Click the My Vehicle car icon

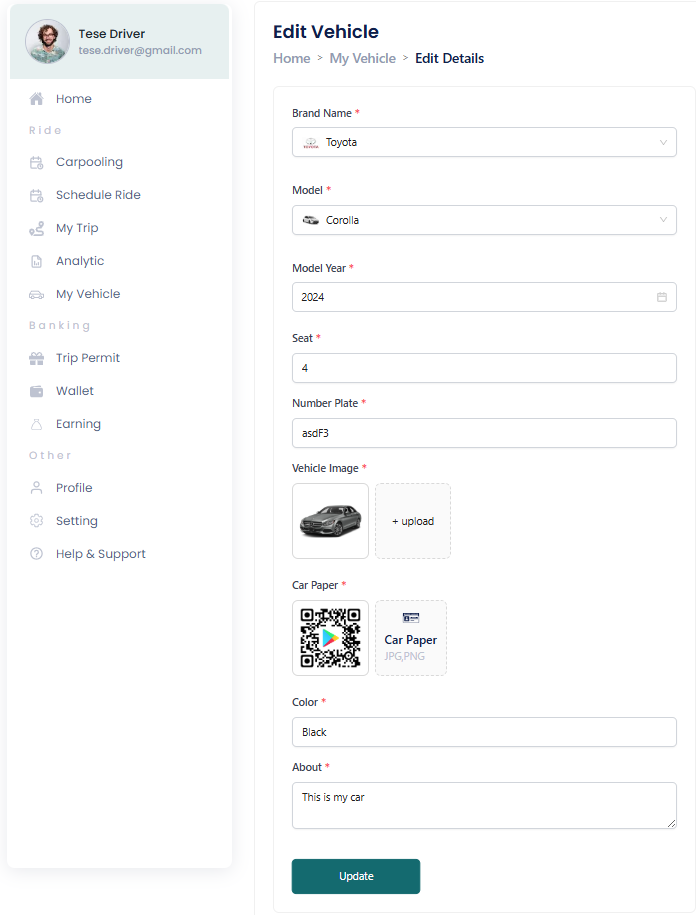[x=36, y=294]
